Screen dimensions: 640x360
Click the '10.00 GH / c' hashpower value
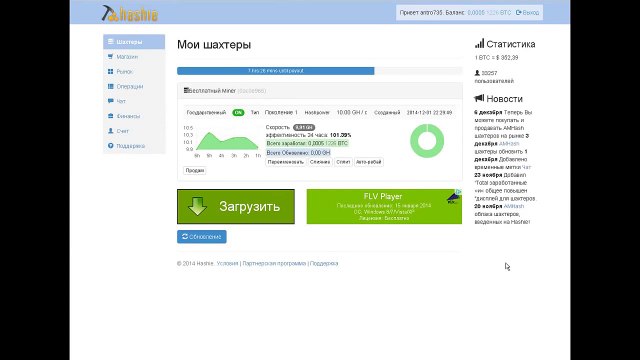pyautogui.click(x=352, y=113)
